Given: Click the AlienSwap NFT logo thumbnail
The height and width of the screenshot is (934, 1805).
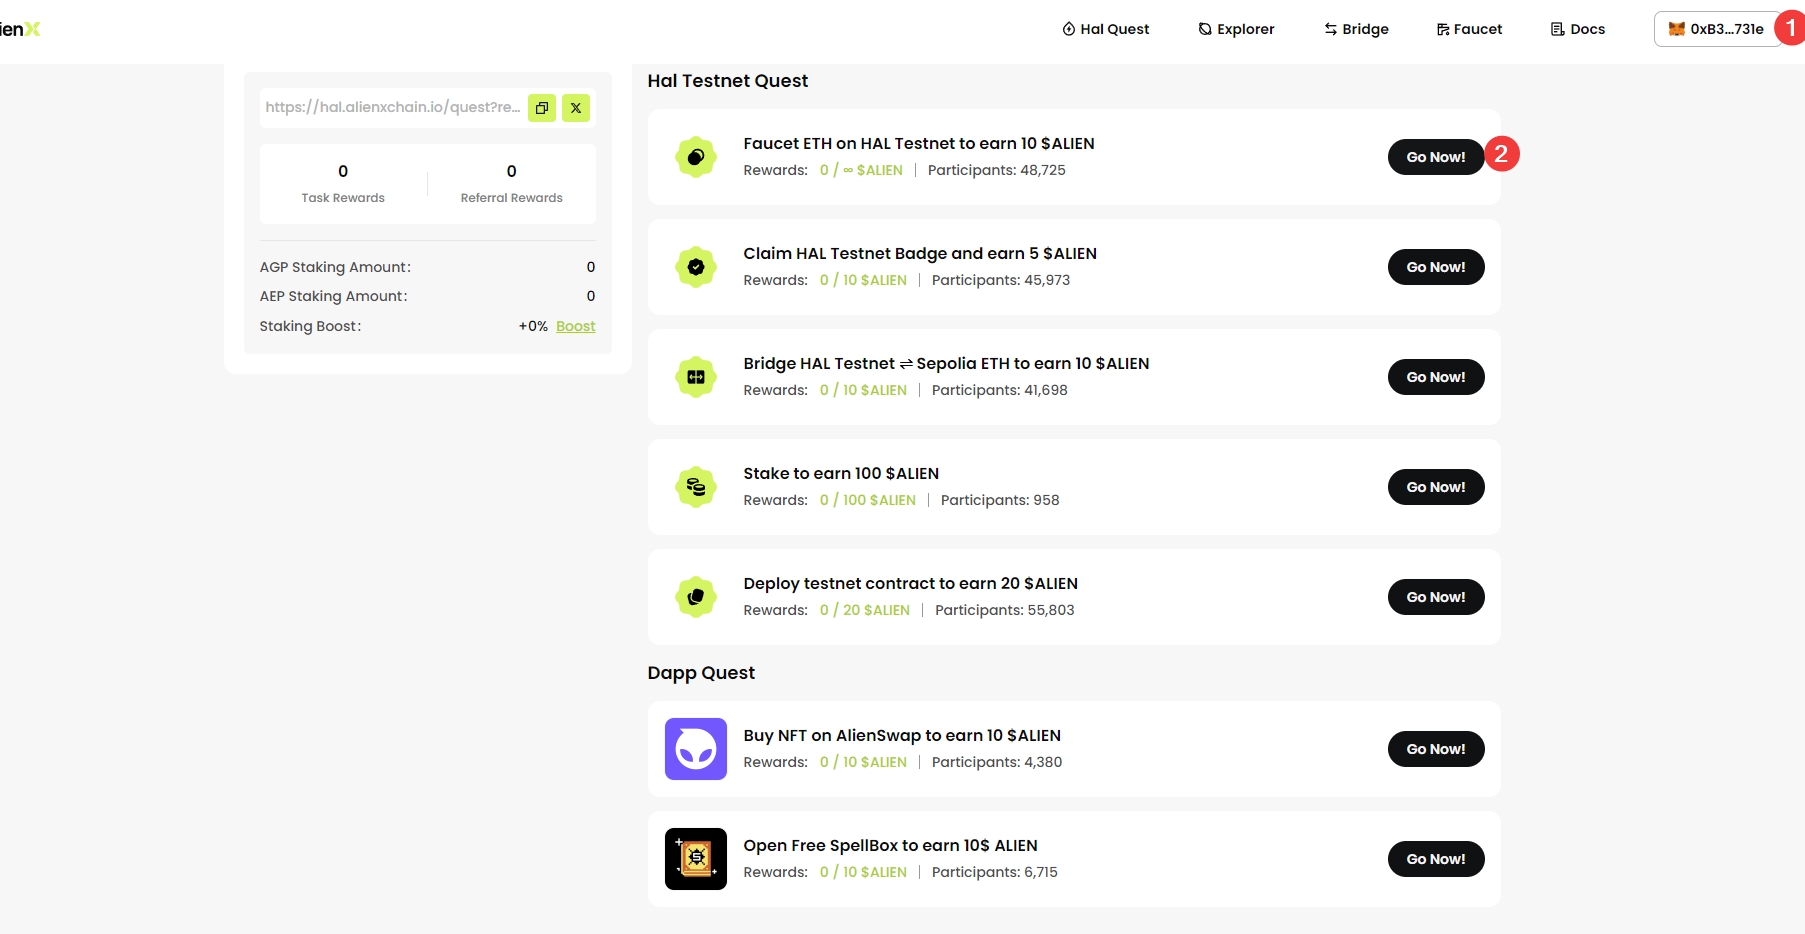Looking at the screenshot, I should (696, 749).
